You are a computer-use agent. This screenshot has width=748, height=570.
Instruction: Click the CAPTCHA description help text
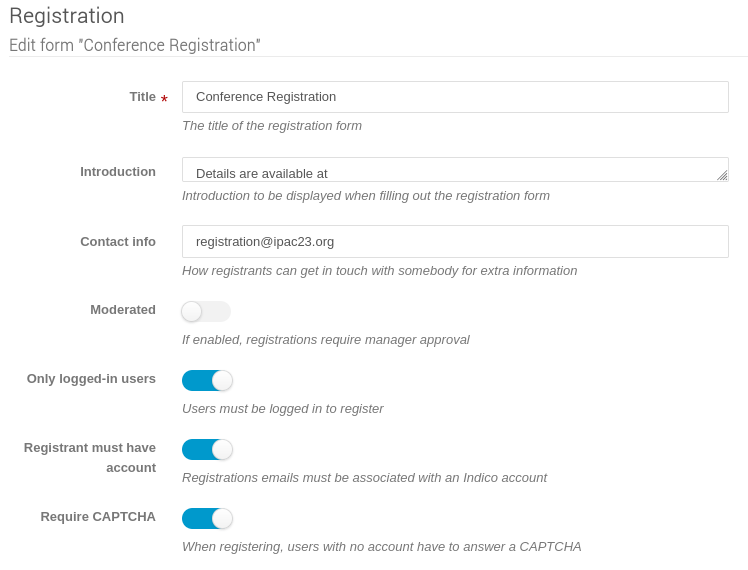point(381,547)
